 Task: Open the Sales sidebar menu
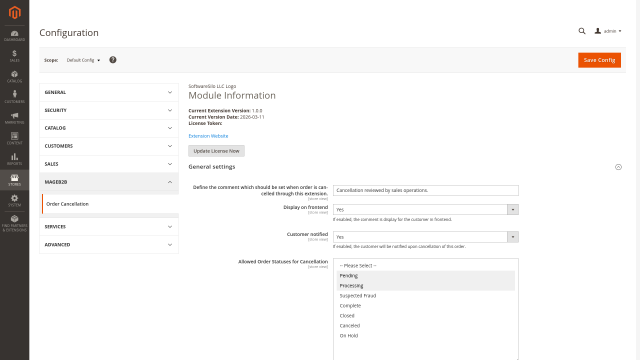point(15,56)
